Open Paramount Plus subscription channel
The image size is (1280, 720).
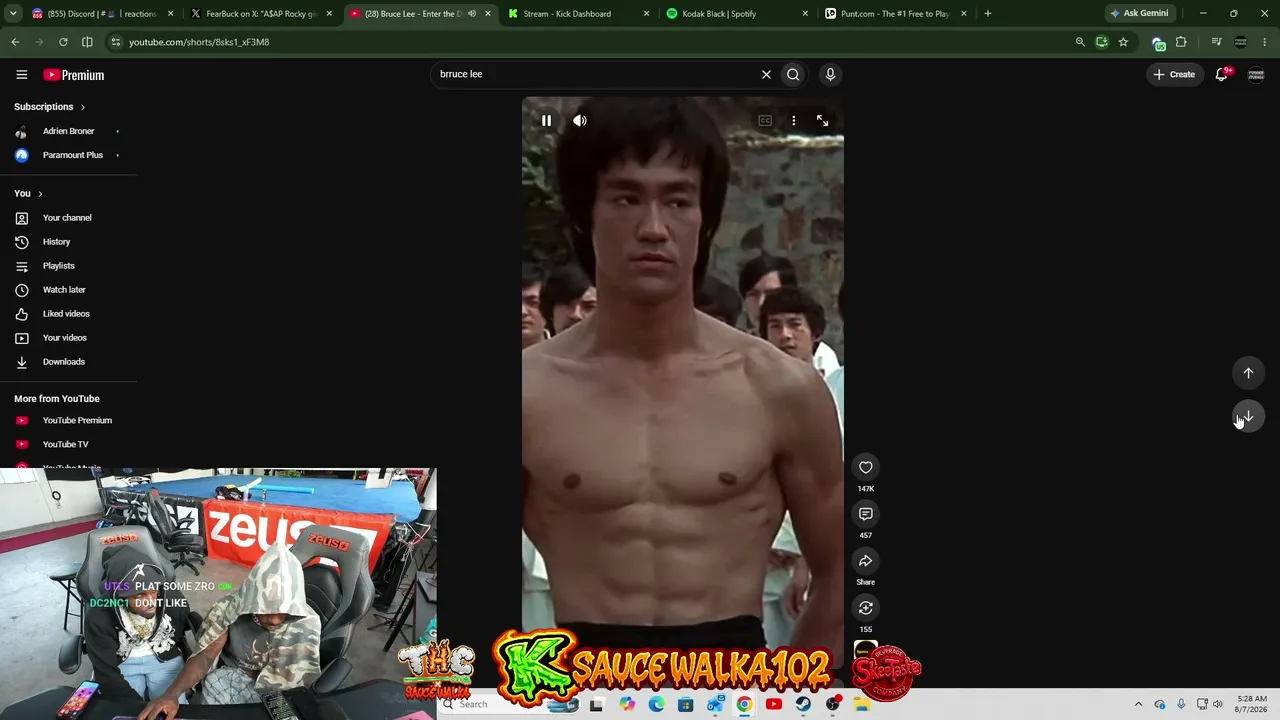68,155
